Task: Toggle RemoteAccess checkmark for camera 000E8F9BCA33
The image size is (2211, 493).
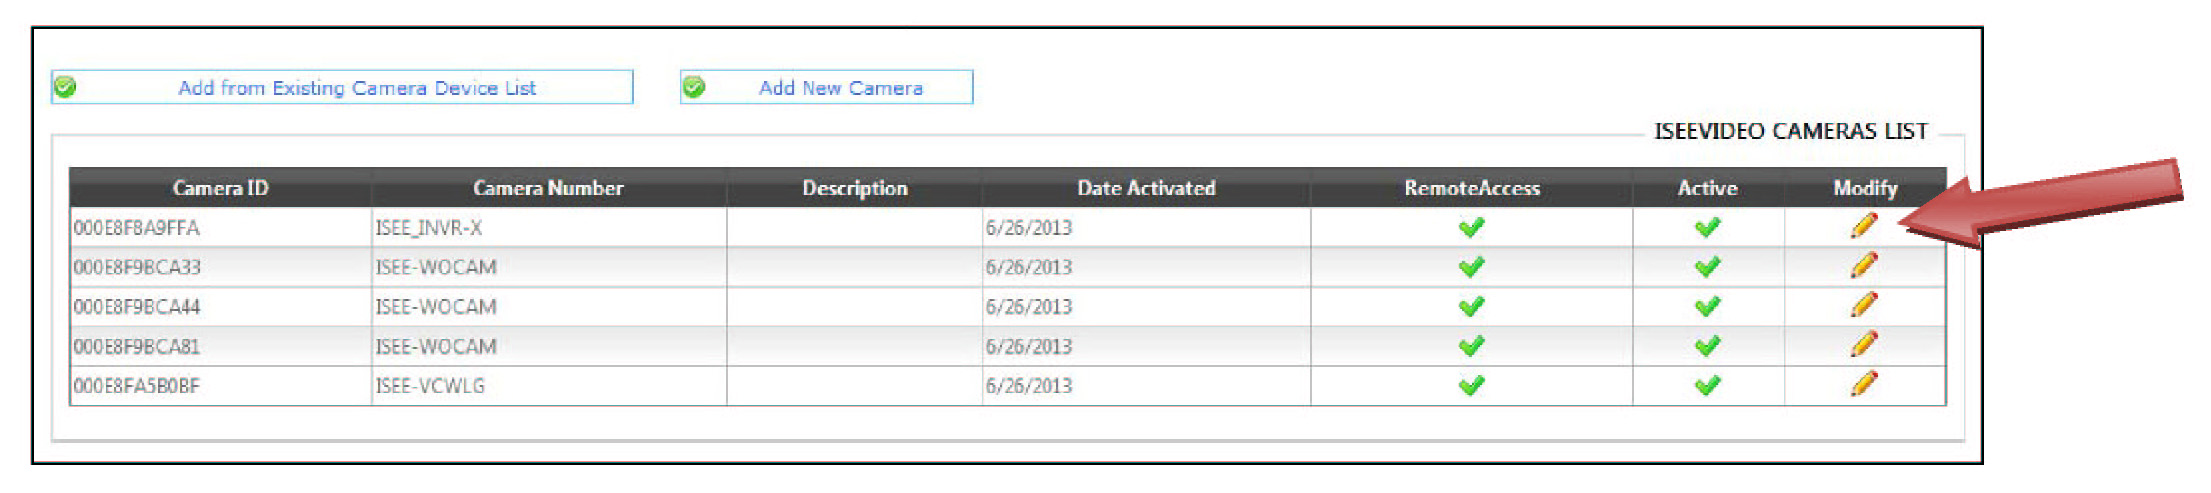Action: tap(1471, 267)
